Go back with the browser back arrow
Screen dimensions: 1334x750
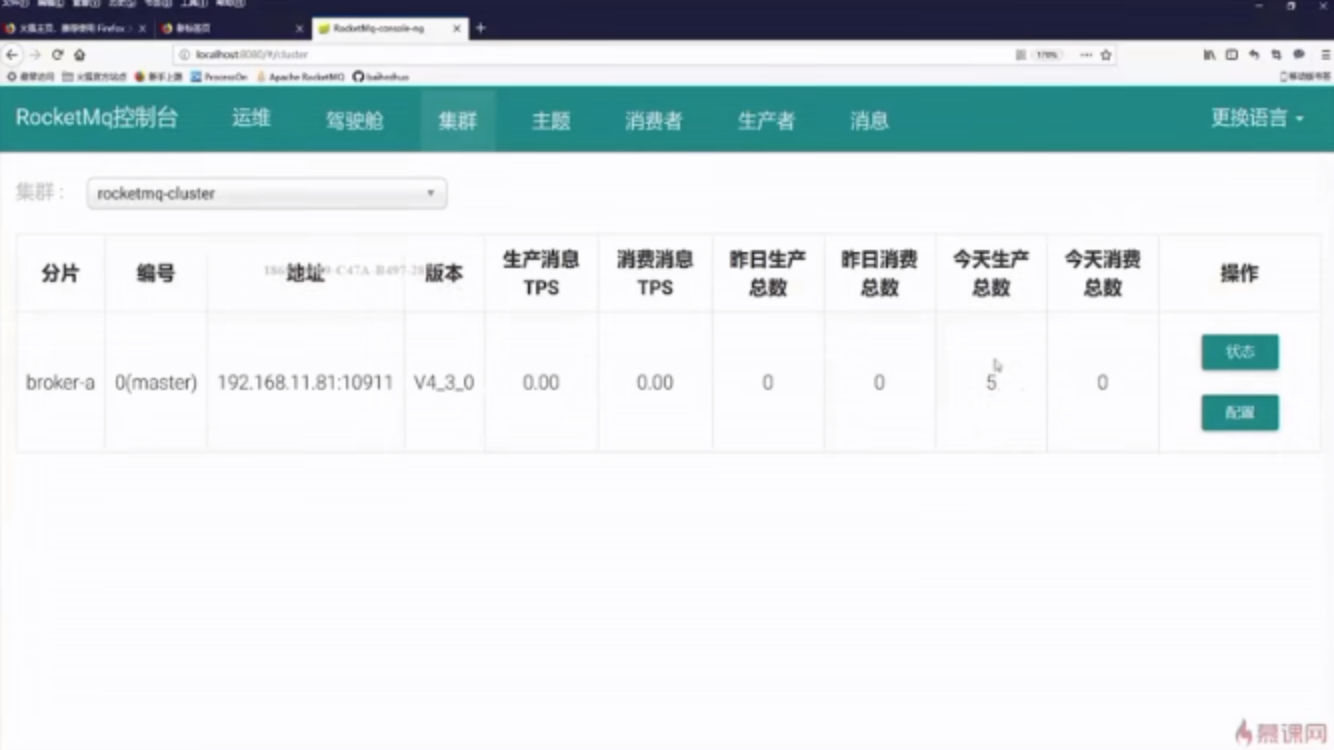tap(12, 55)
